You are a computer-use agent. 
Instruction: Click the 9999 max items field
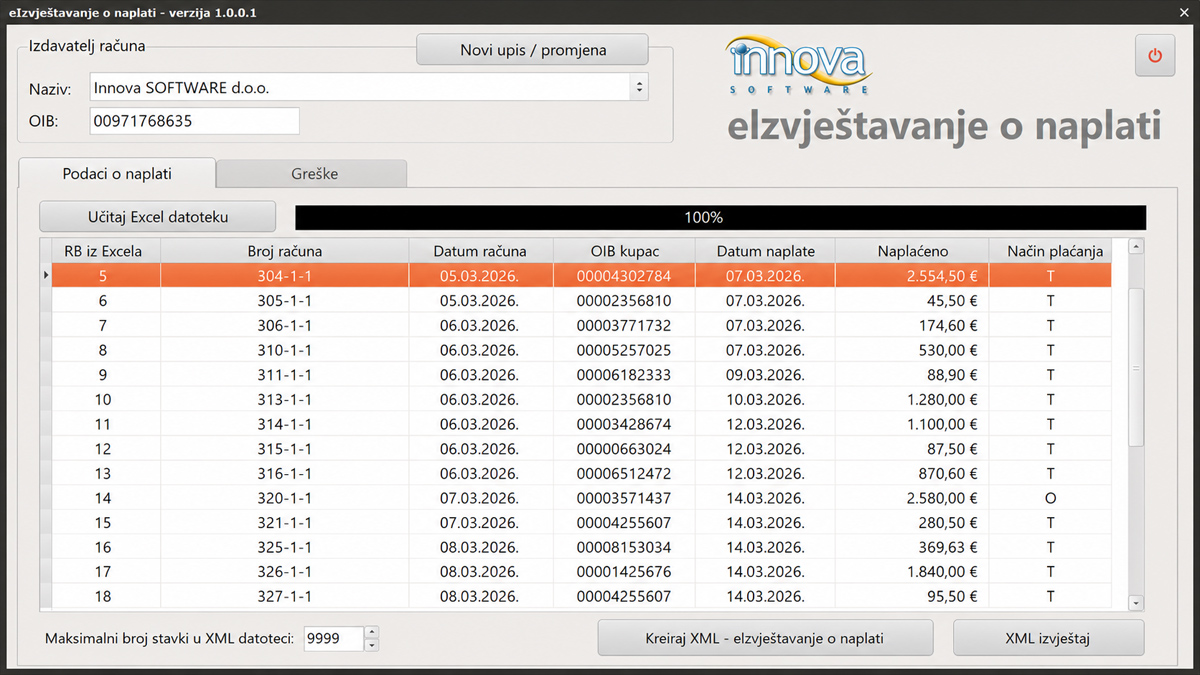pos(333,638)
